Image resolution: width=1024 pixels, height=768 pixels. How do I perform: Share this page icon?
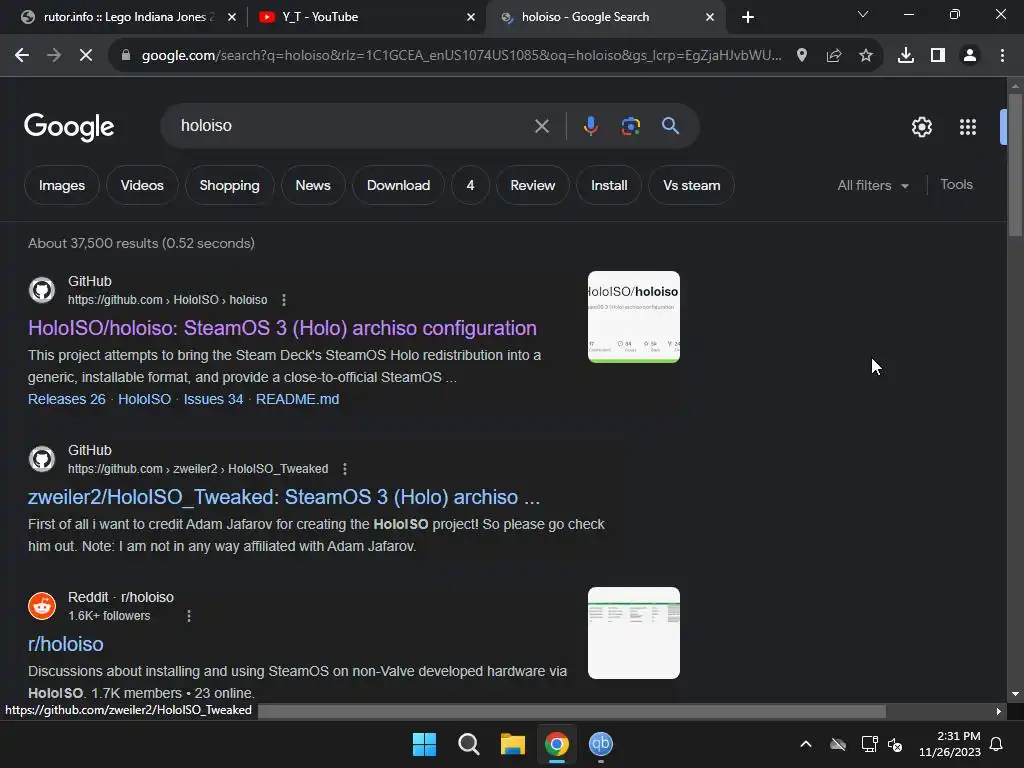[834, 56]
